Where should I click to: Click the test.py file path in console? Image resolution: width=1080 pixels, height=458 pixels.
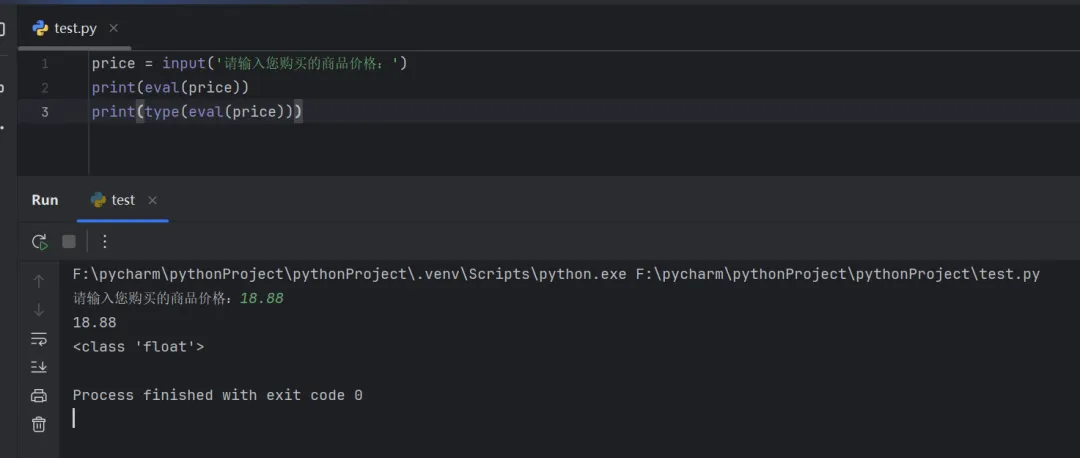click(x=837, y=274)
